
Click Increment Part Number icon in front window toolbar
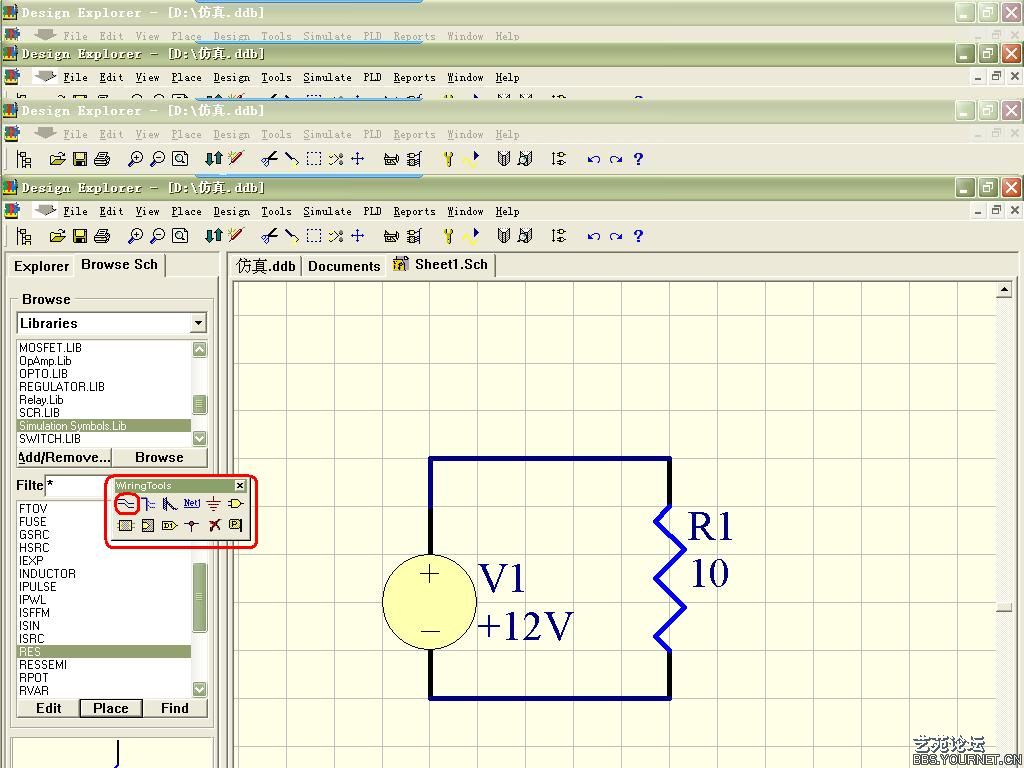pyautogui.click(x=558, y=236)
